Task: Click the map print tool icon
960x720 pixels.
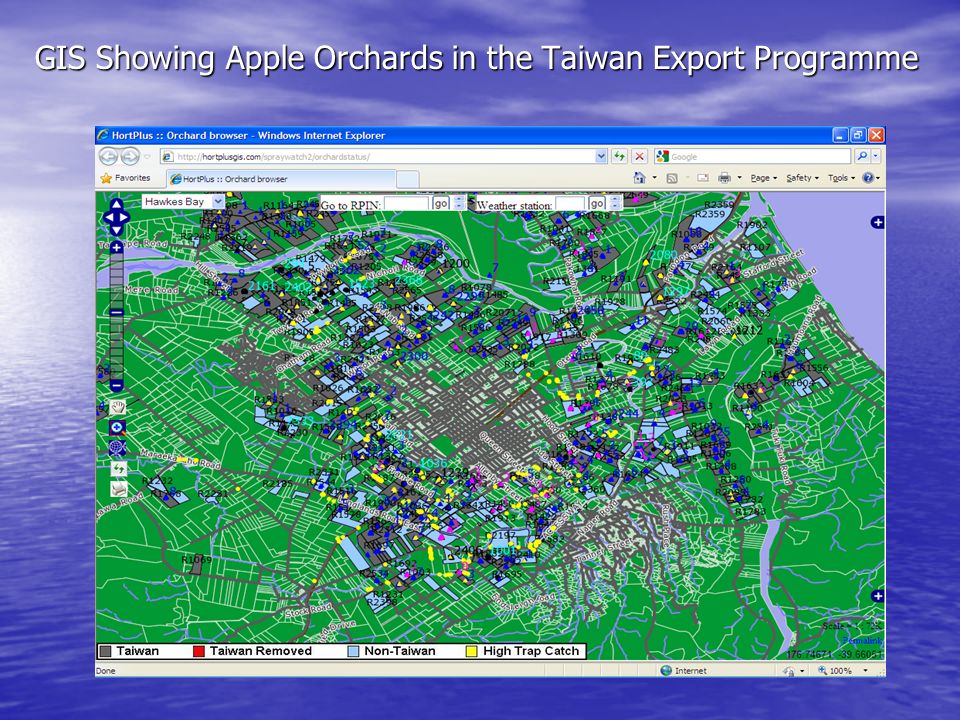Action: 118,489
